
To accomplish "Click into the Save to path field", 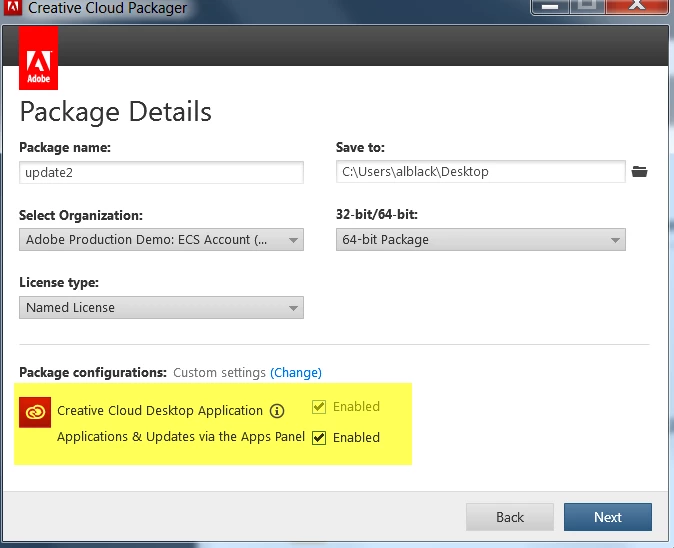I will 481,171.
